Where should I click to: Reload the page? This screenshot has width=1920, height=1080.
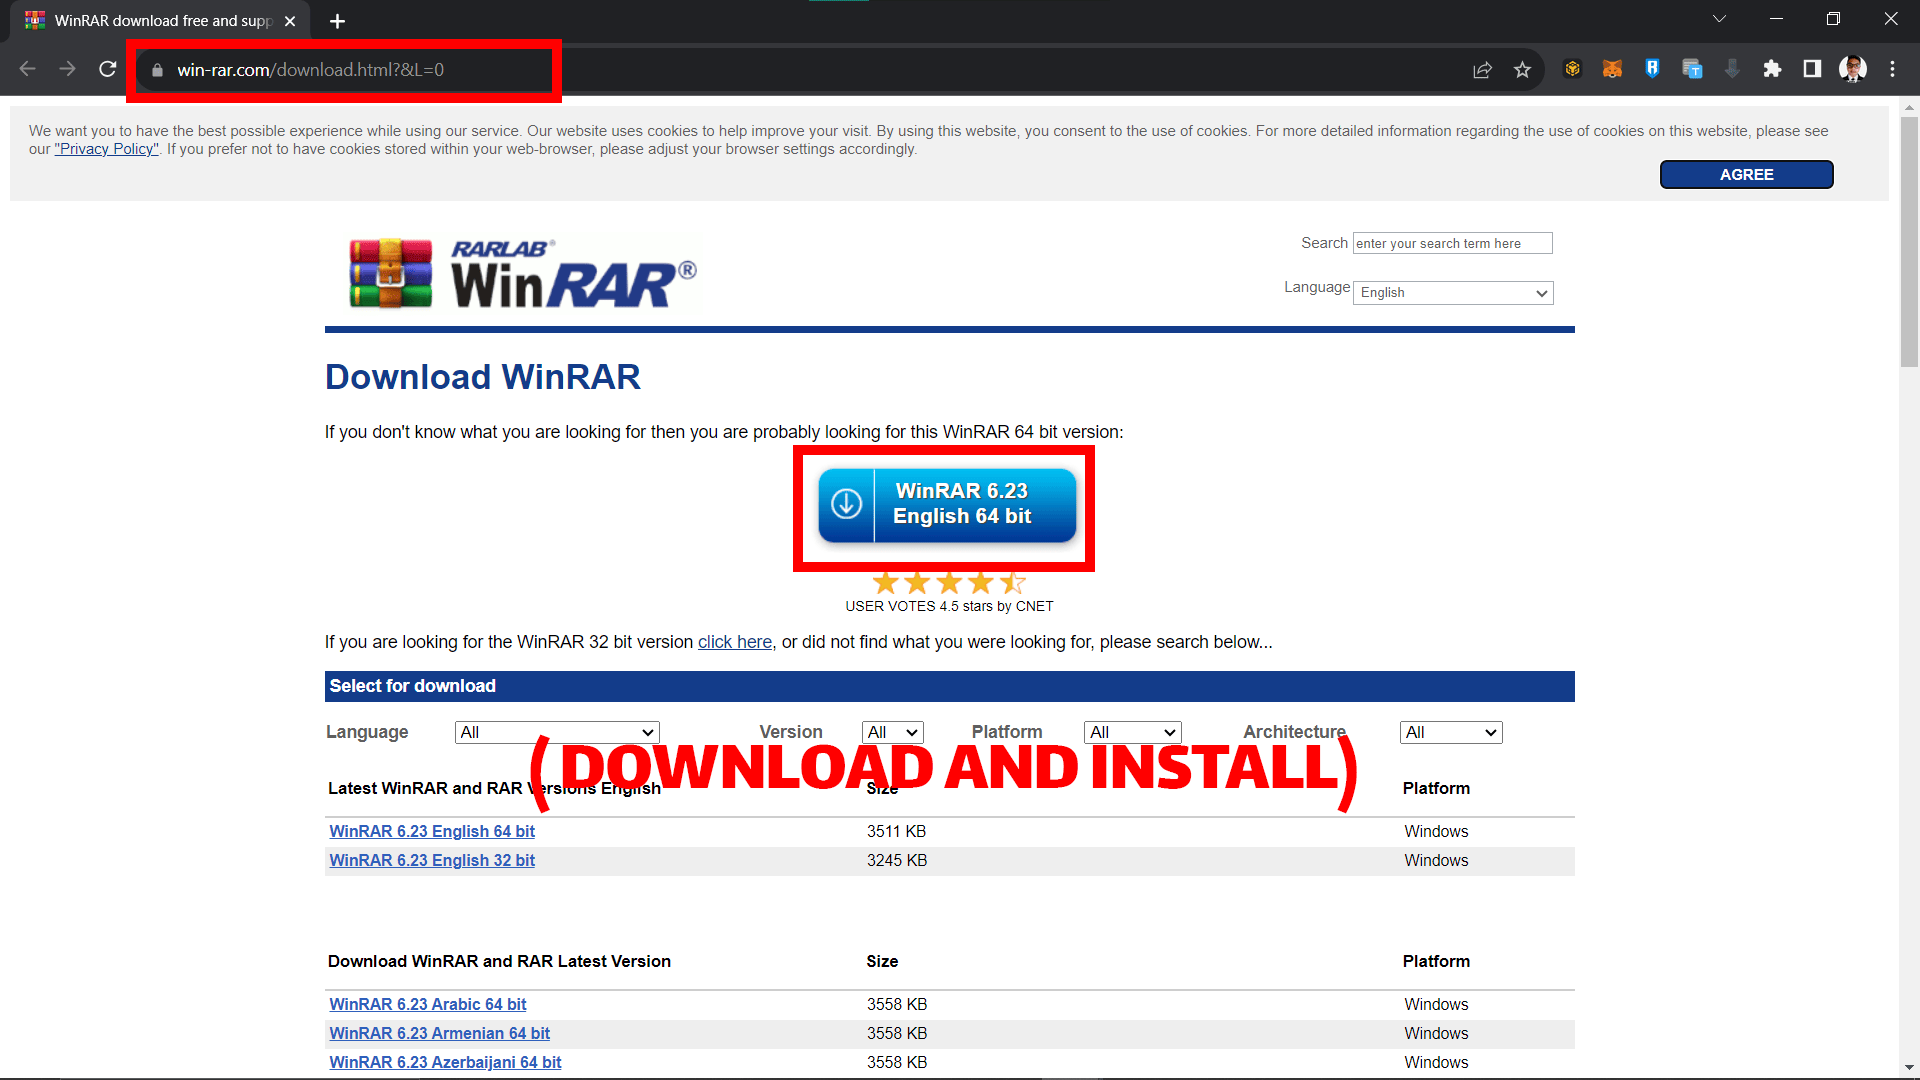pyautogui.click(x=107, y=69)
